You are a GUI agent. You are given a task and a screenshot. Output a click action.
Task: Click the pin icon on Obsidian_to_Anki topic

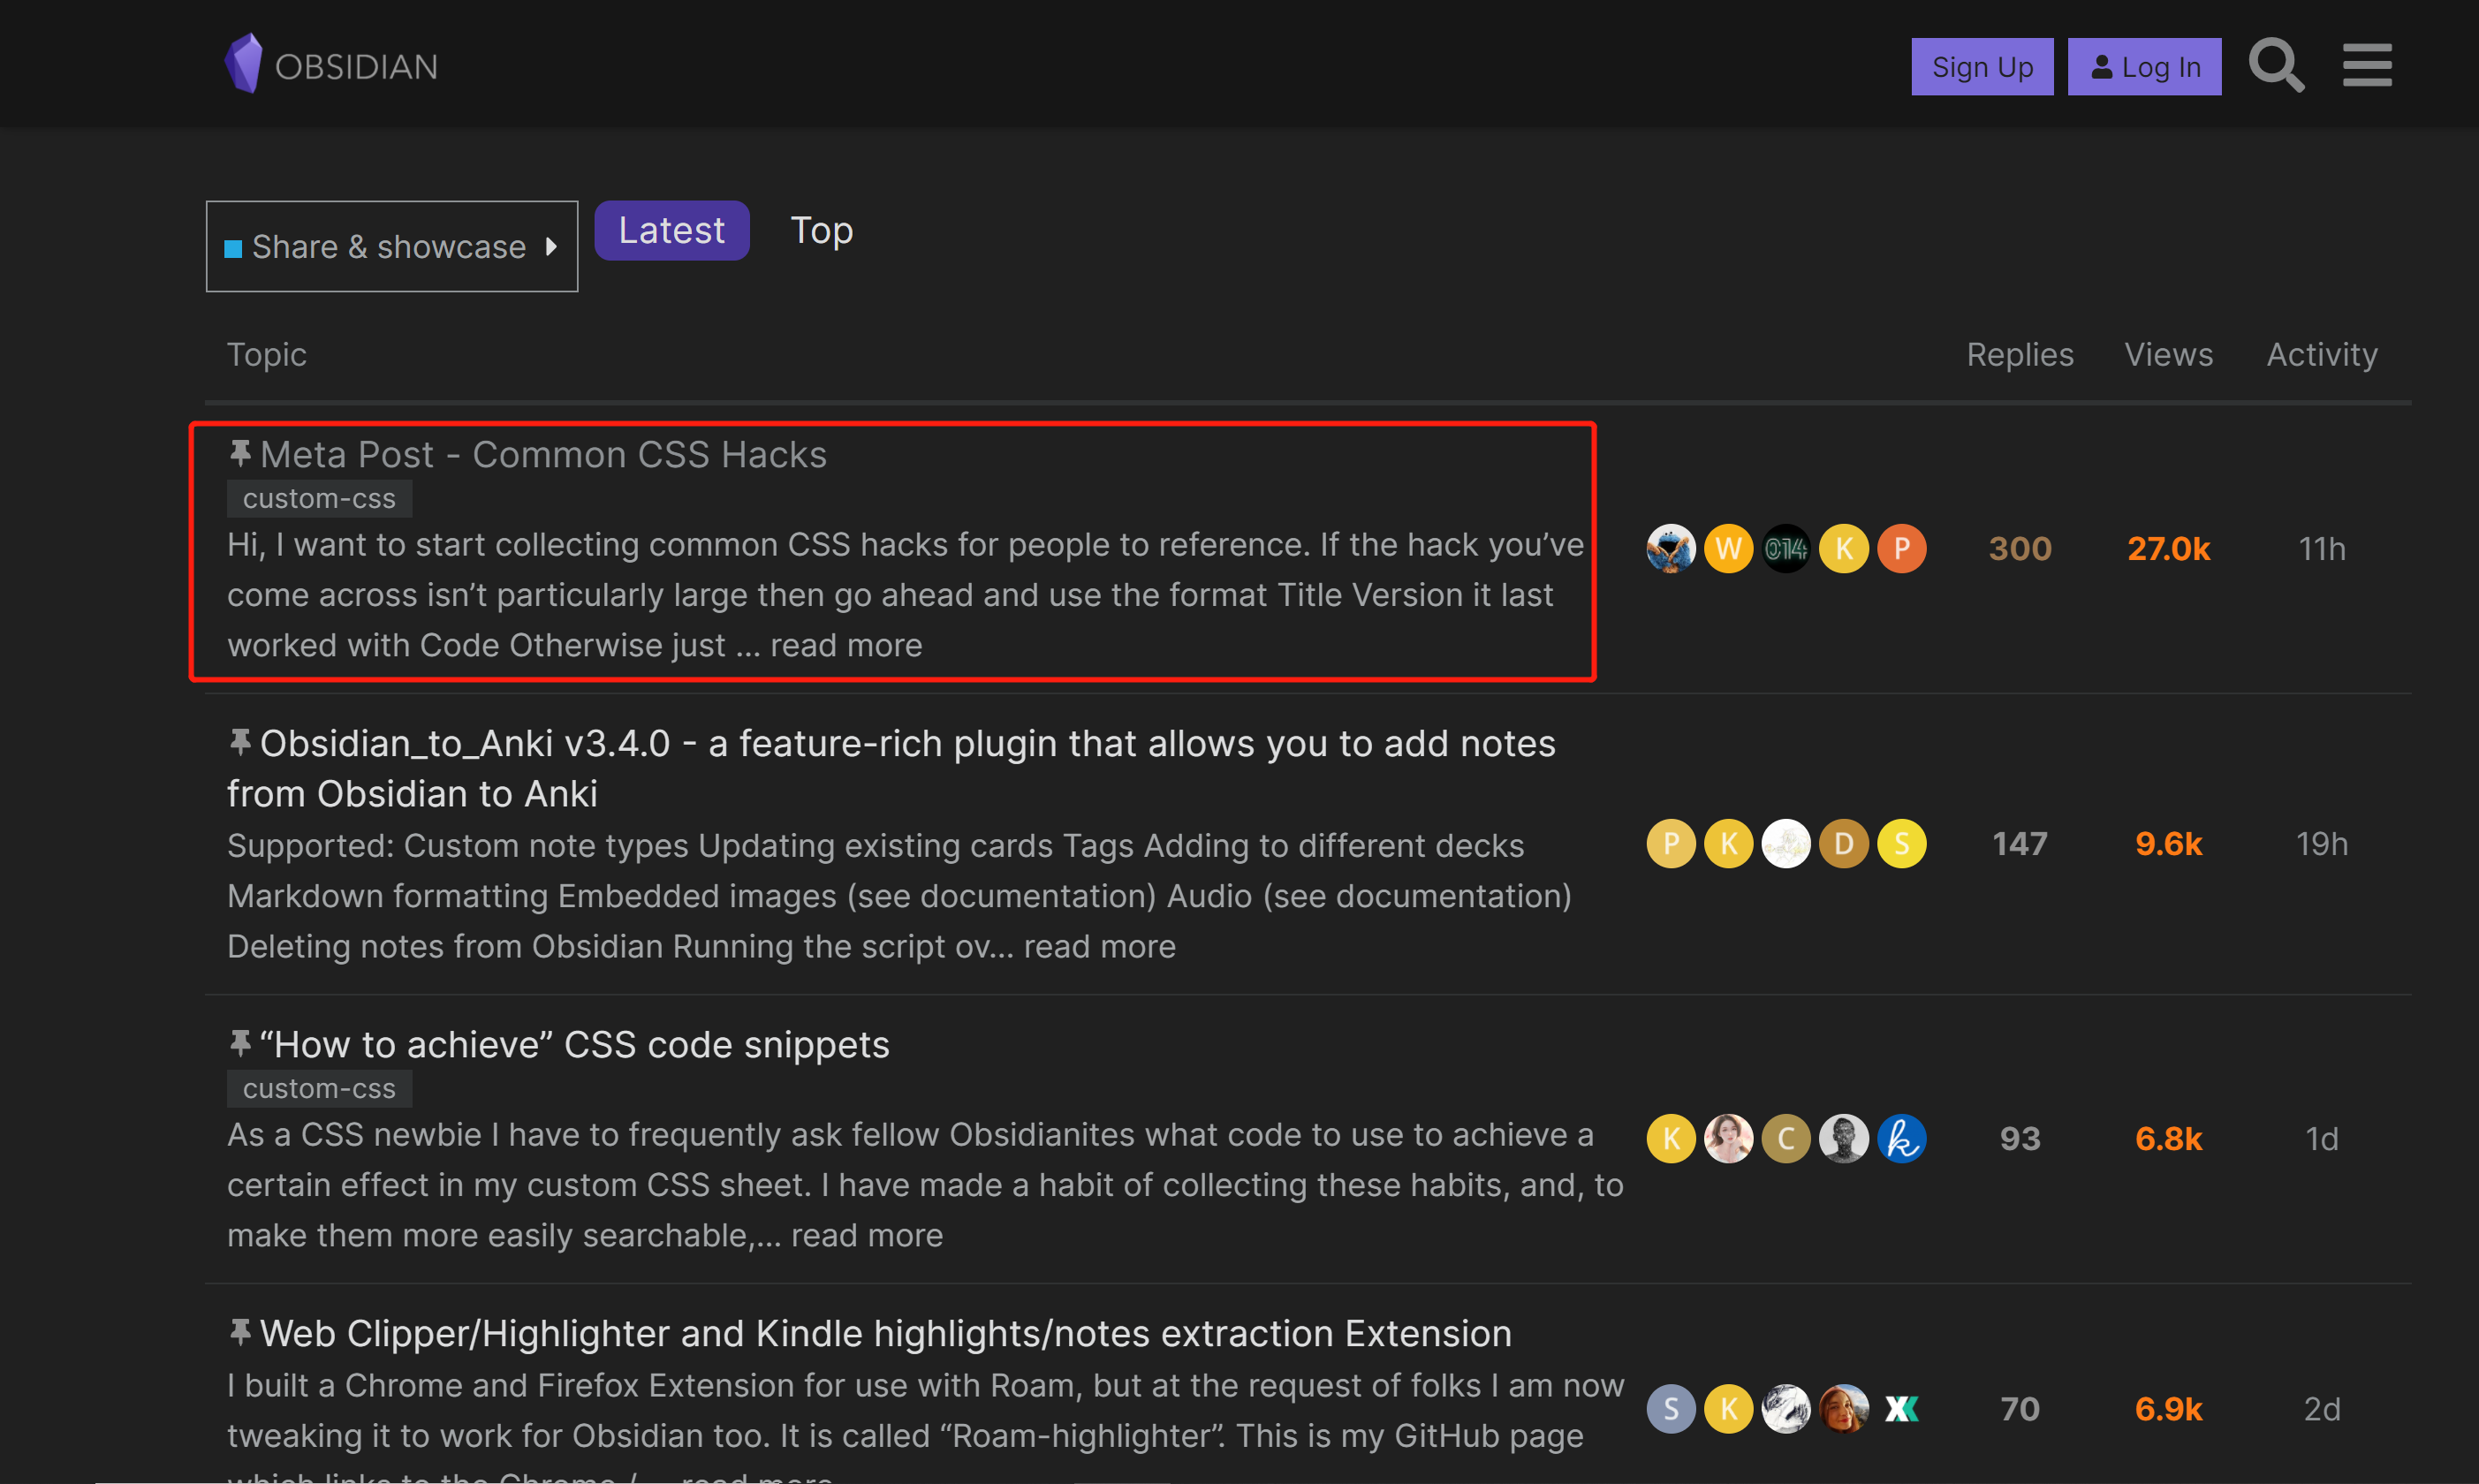(239, 742)
